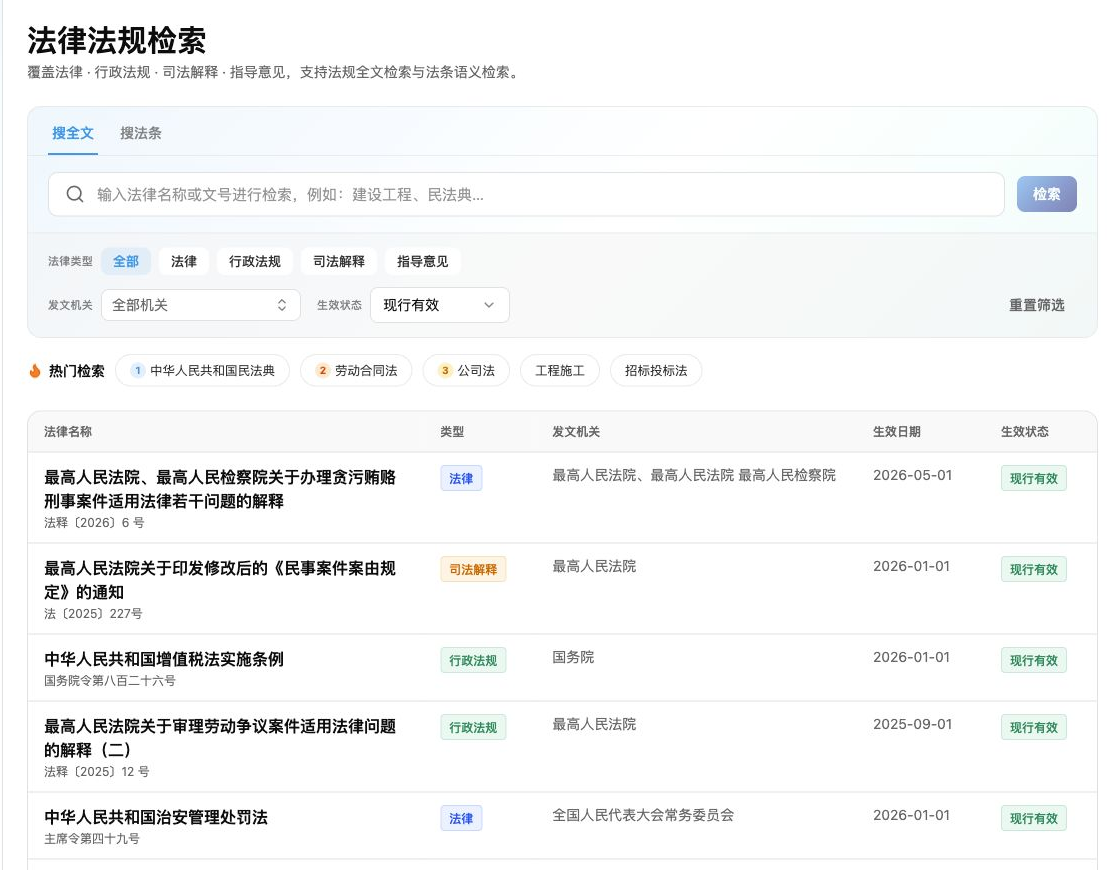Switch to the 搜全文 tab
The height and width of the screenshot is (870, 1115).
click(x=73, y=133)
